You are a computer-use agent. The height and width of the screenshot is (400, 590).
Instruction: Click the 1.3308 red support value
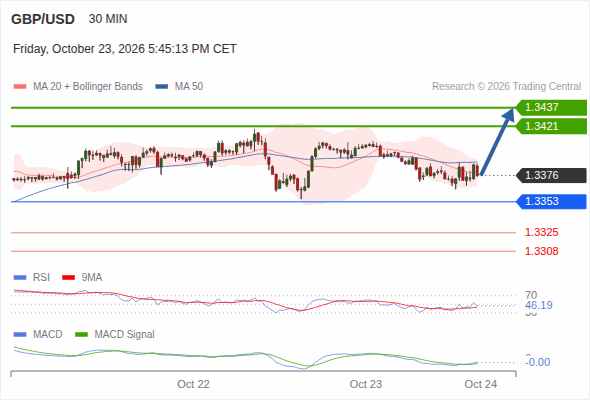pyautogui.click(x=541, y=251)
